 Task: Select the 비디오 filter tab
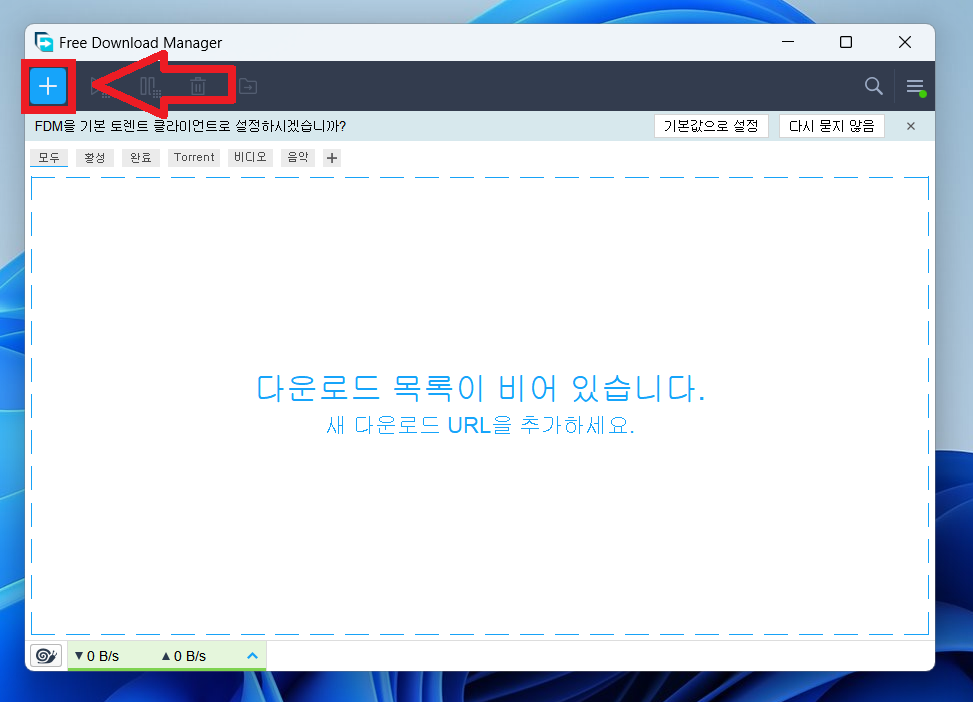(x=250, y=158)
